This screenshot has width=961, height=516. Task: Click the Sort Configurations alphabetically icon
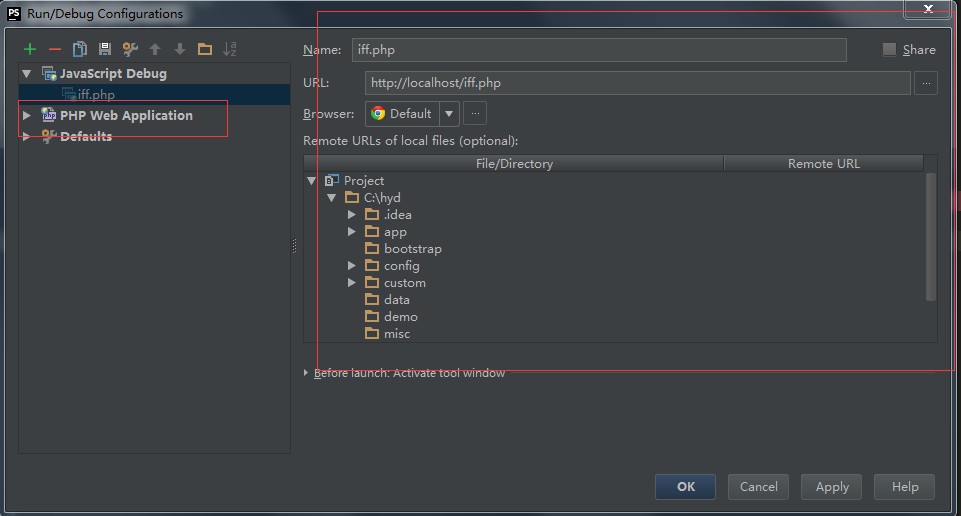coord(230,49)
